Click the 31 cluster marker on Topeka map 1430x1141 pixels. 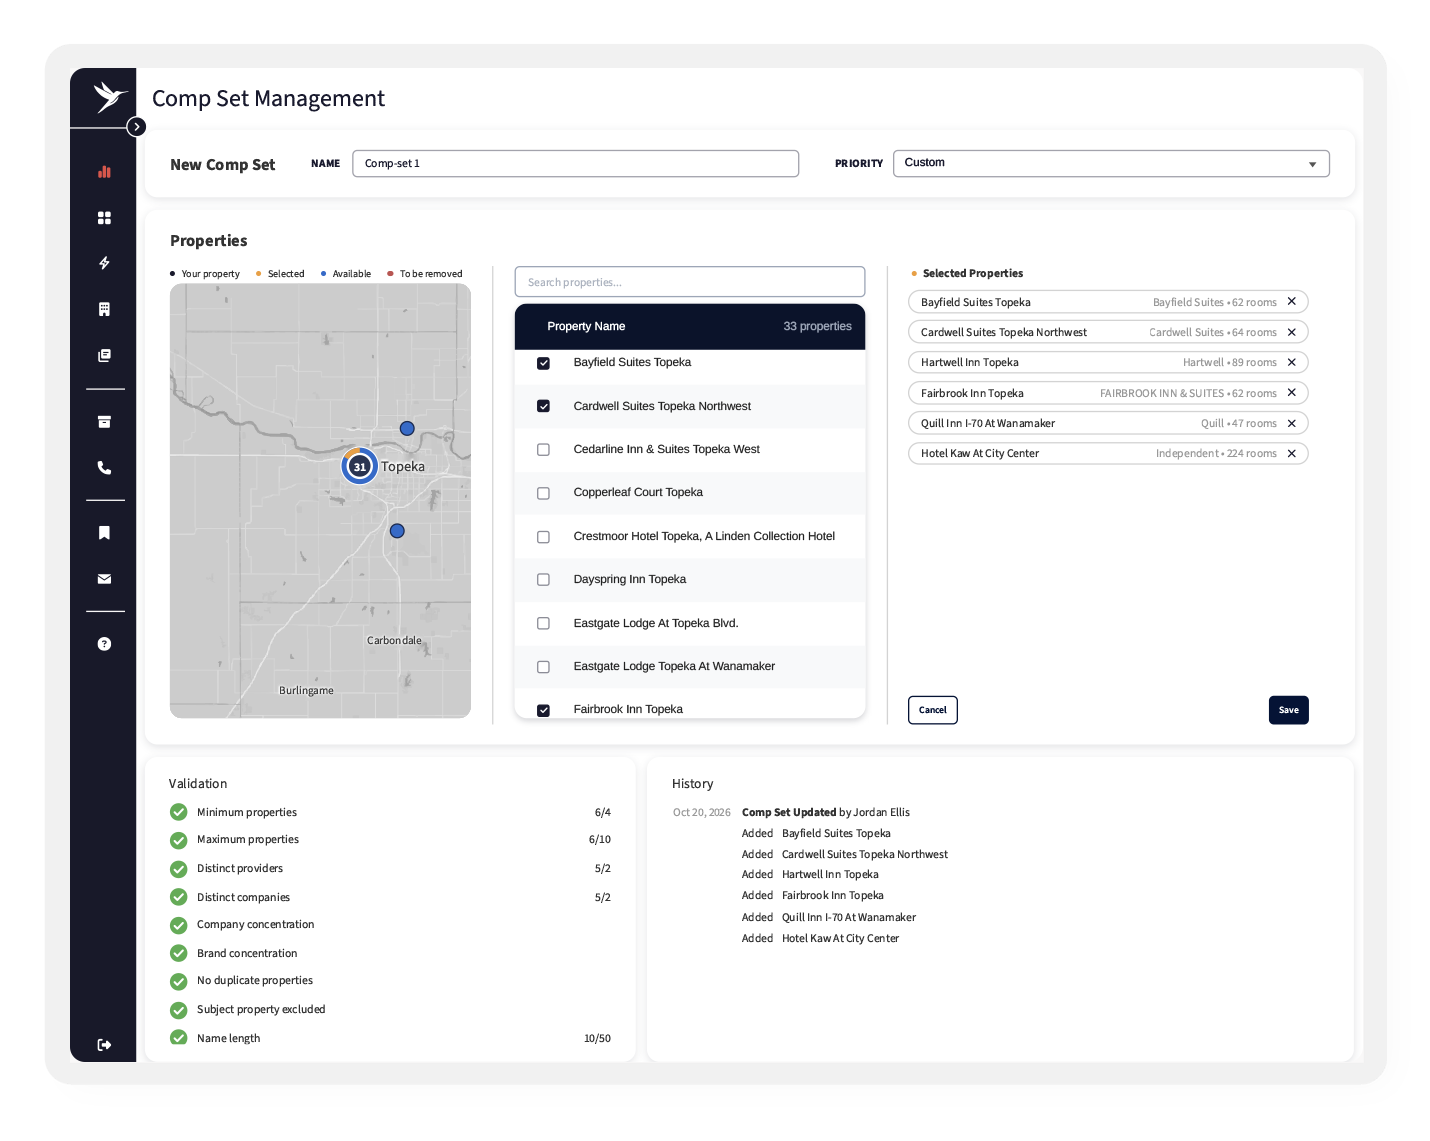click(x=360, y=466)
